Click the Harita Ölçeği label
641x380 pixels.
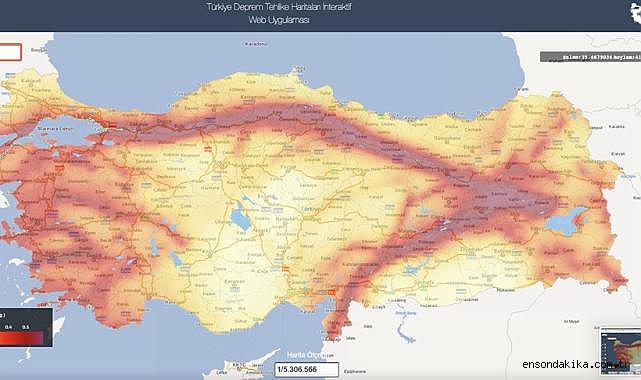point(306,355)
